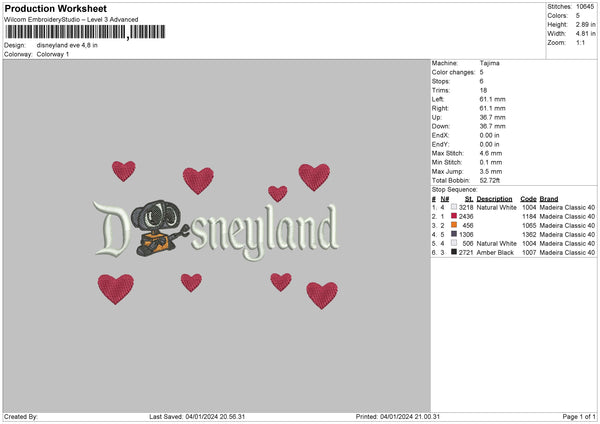This screenshot has width=600, height=424.
Task: Click the WALL-E robot in the design
Action: pos(160,228)
